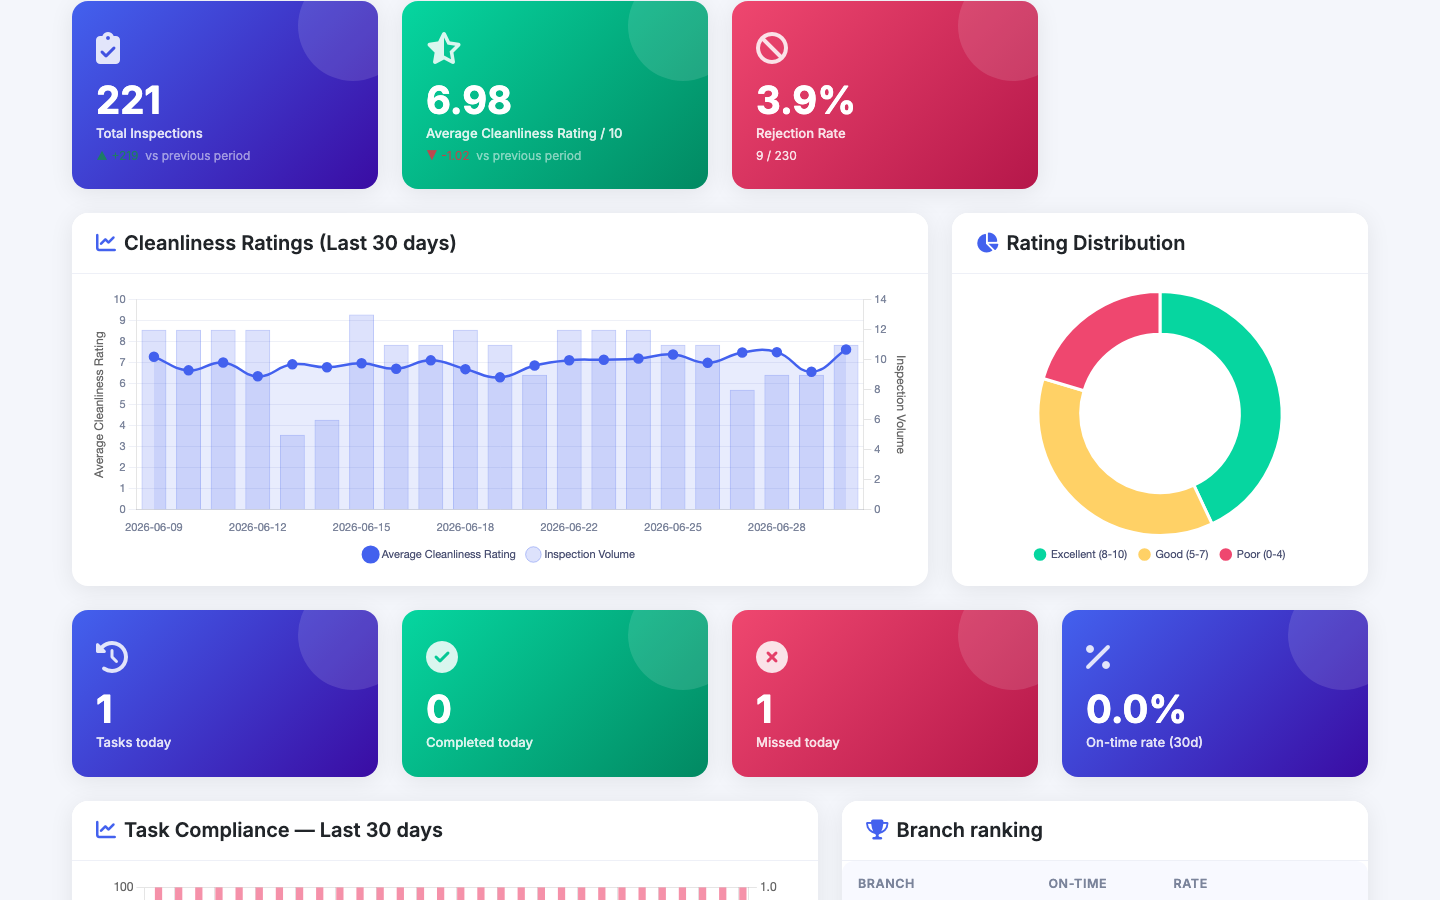1440x900 pixels.
Task: Click the 0.0% on-time rate value
Action: (1135, 709)
